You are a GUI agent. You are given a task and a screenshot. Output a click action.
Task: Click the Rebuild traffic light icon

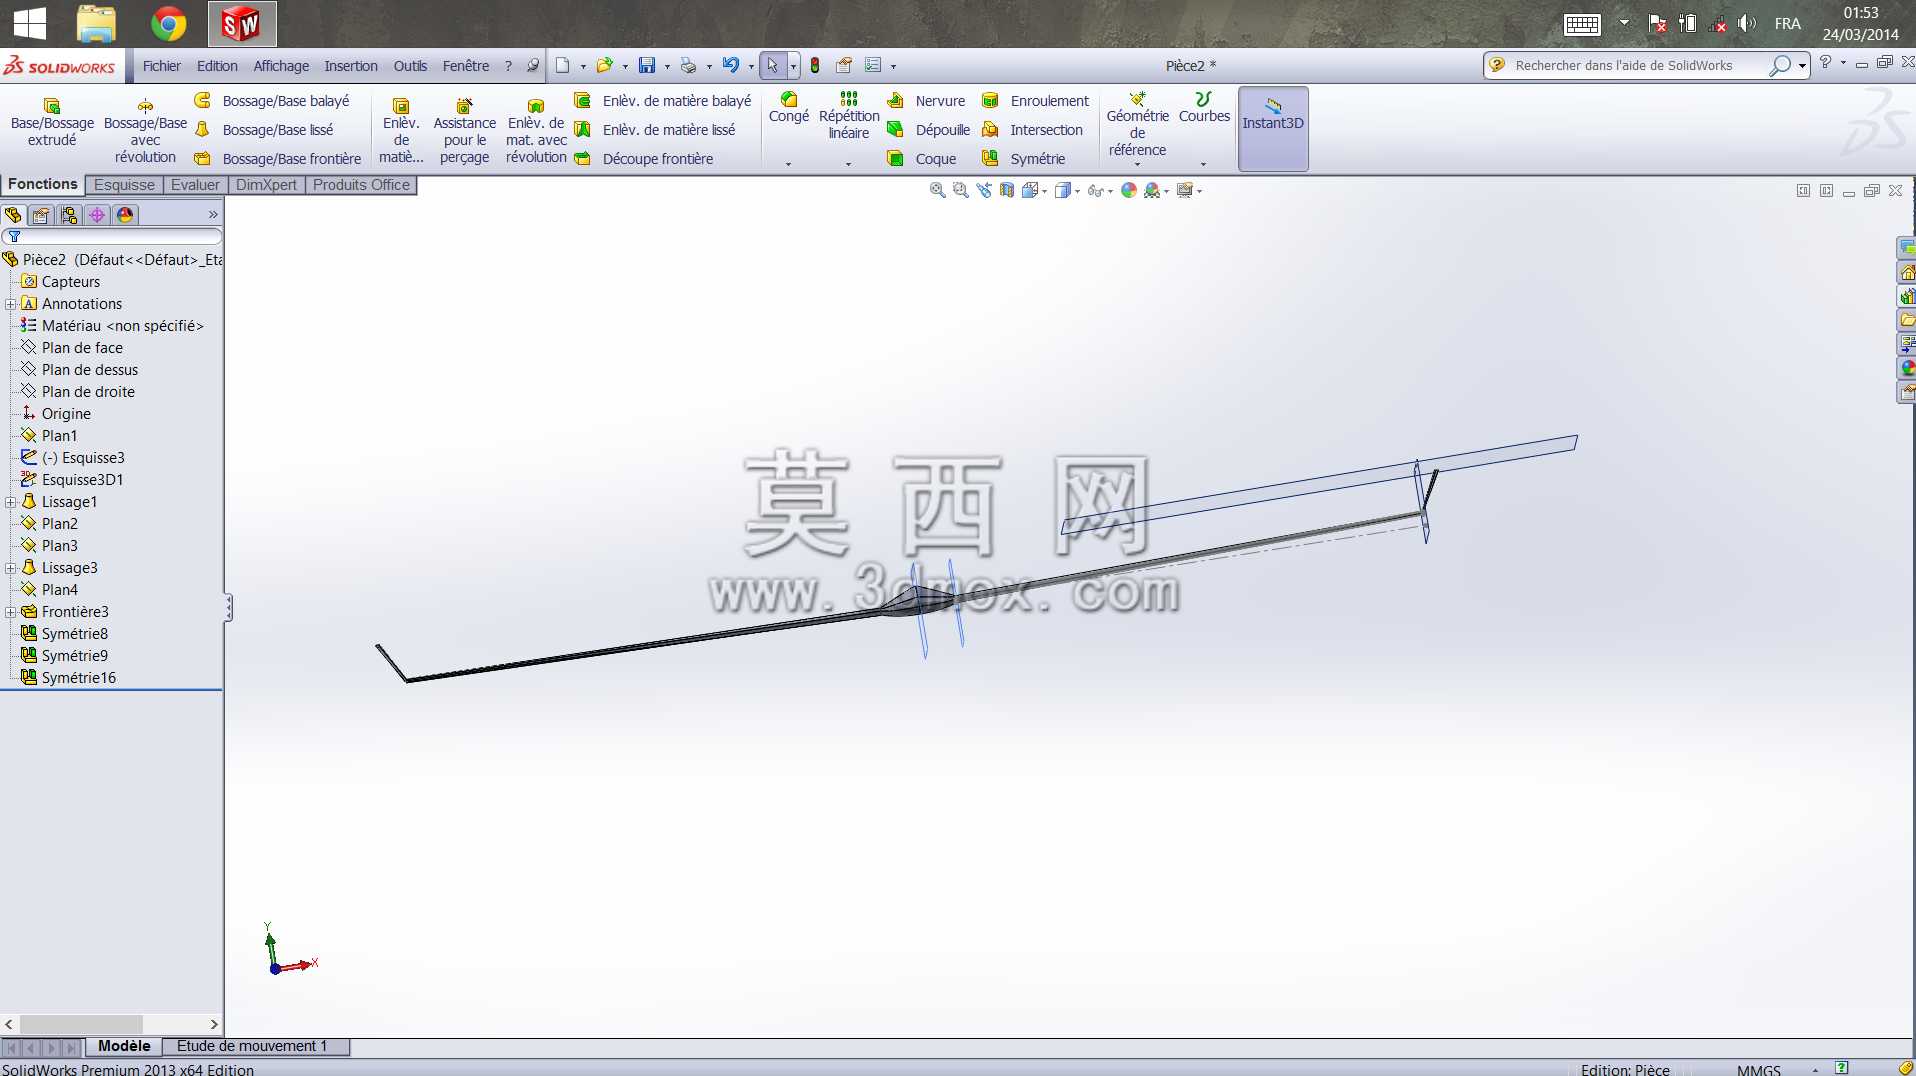[815, 66]
